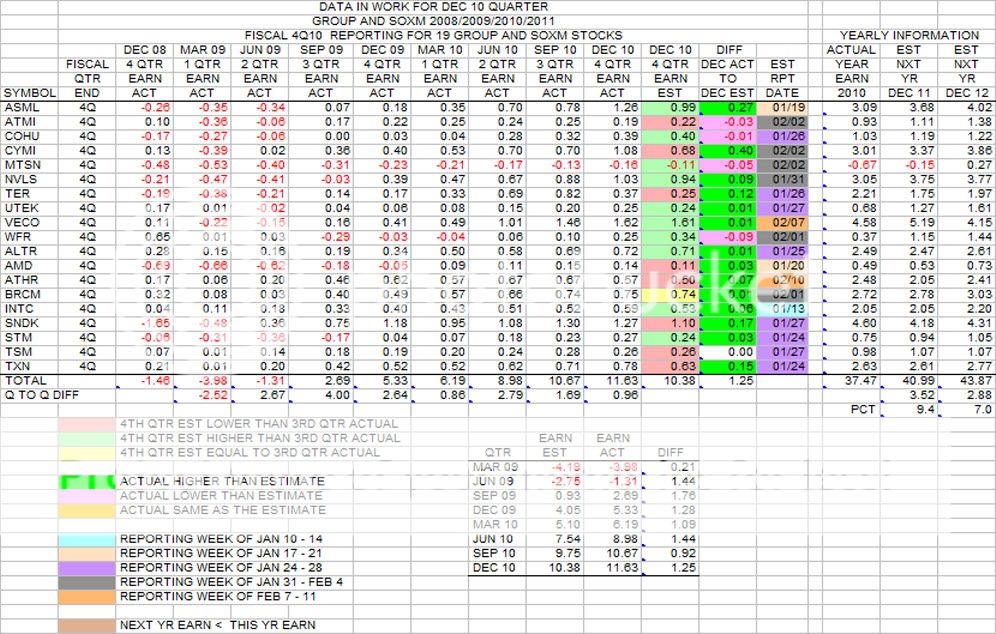Image resolution: width=996 pixels, height=634 pixels.
Task: Click the NEXT YR EARN legend color swatch
Action: [x=87, y=625]
